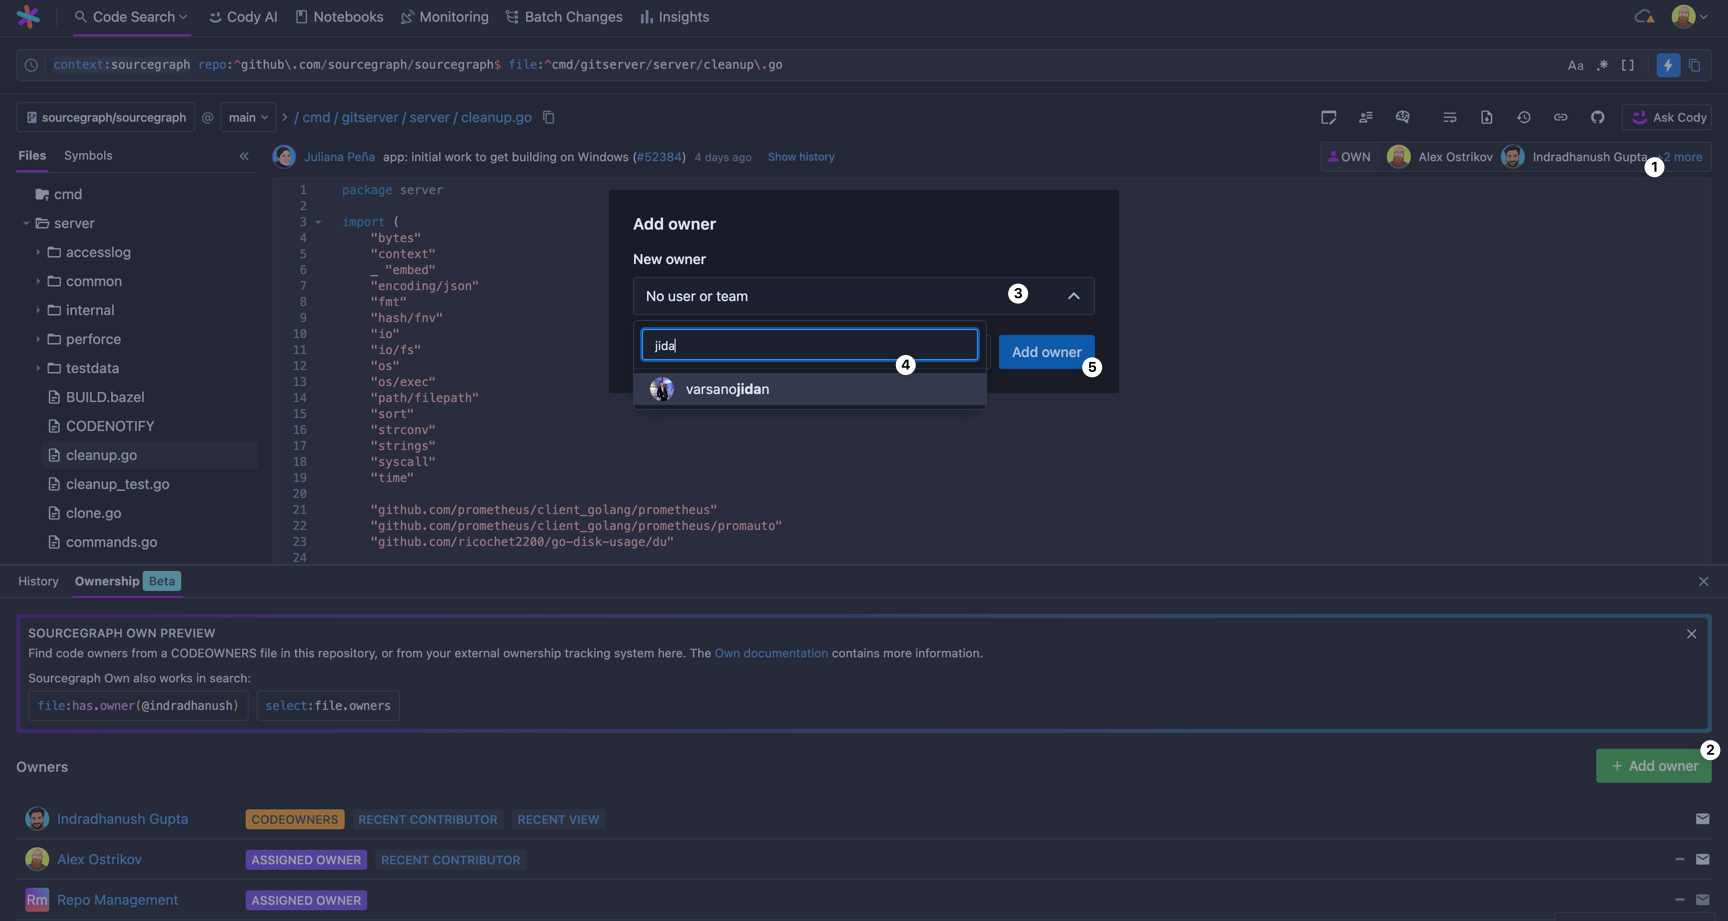Open Batch Changes page
1728x921 pixels.
coord(564,17)
